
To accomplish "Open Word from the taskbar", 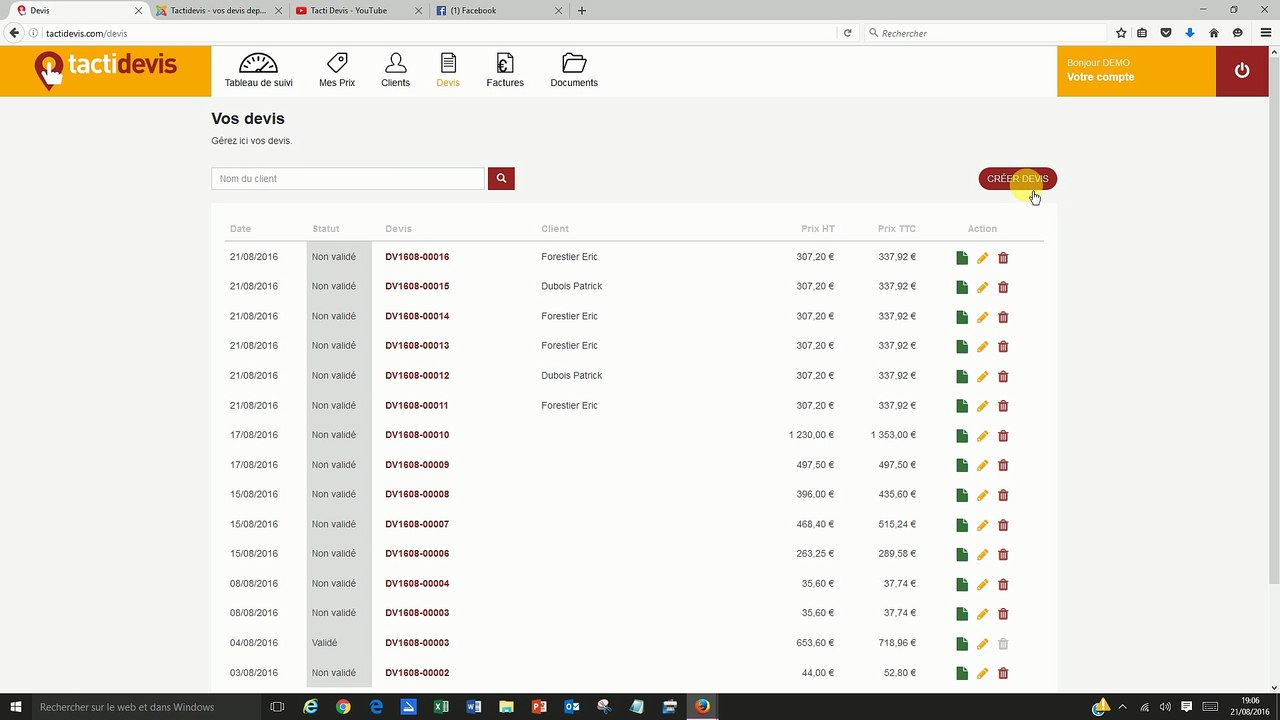I will tap(474, 707).
